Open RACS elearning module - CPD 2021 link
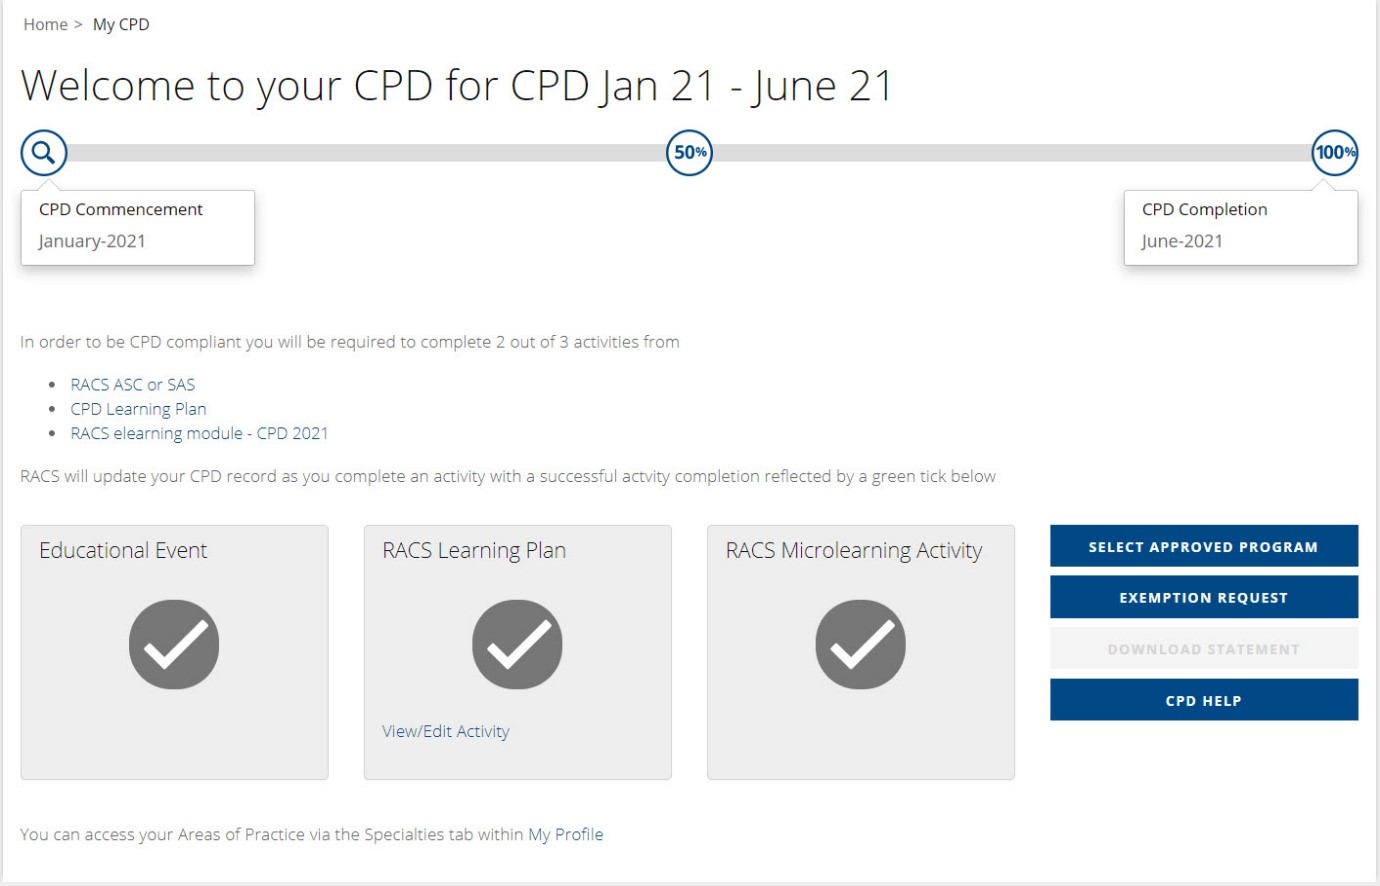 tap(199, 433)
